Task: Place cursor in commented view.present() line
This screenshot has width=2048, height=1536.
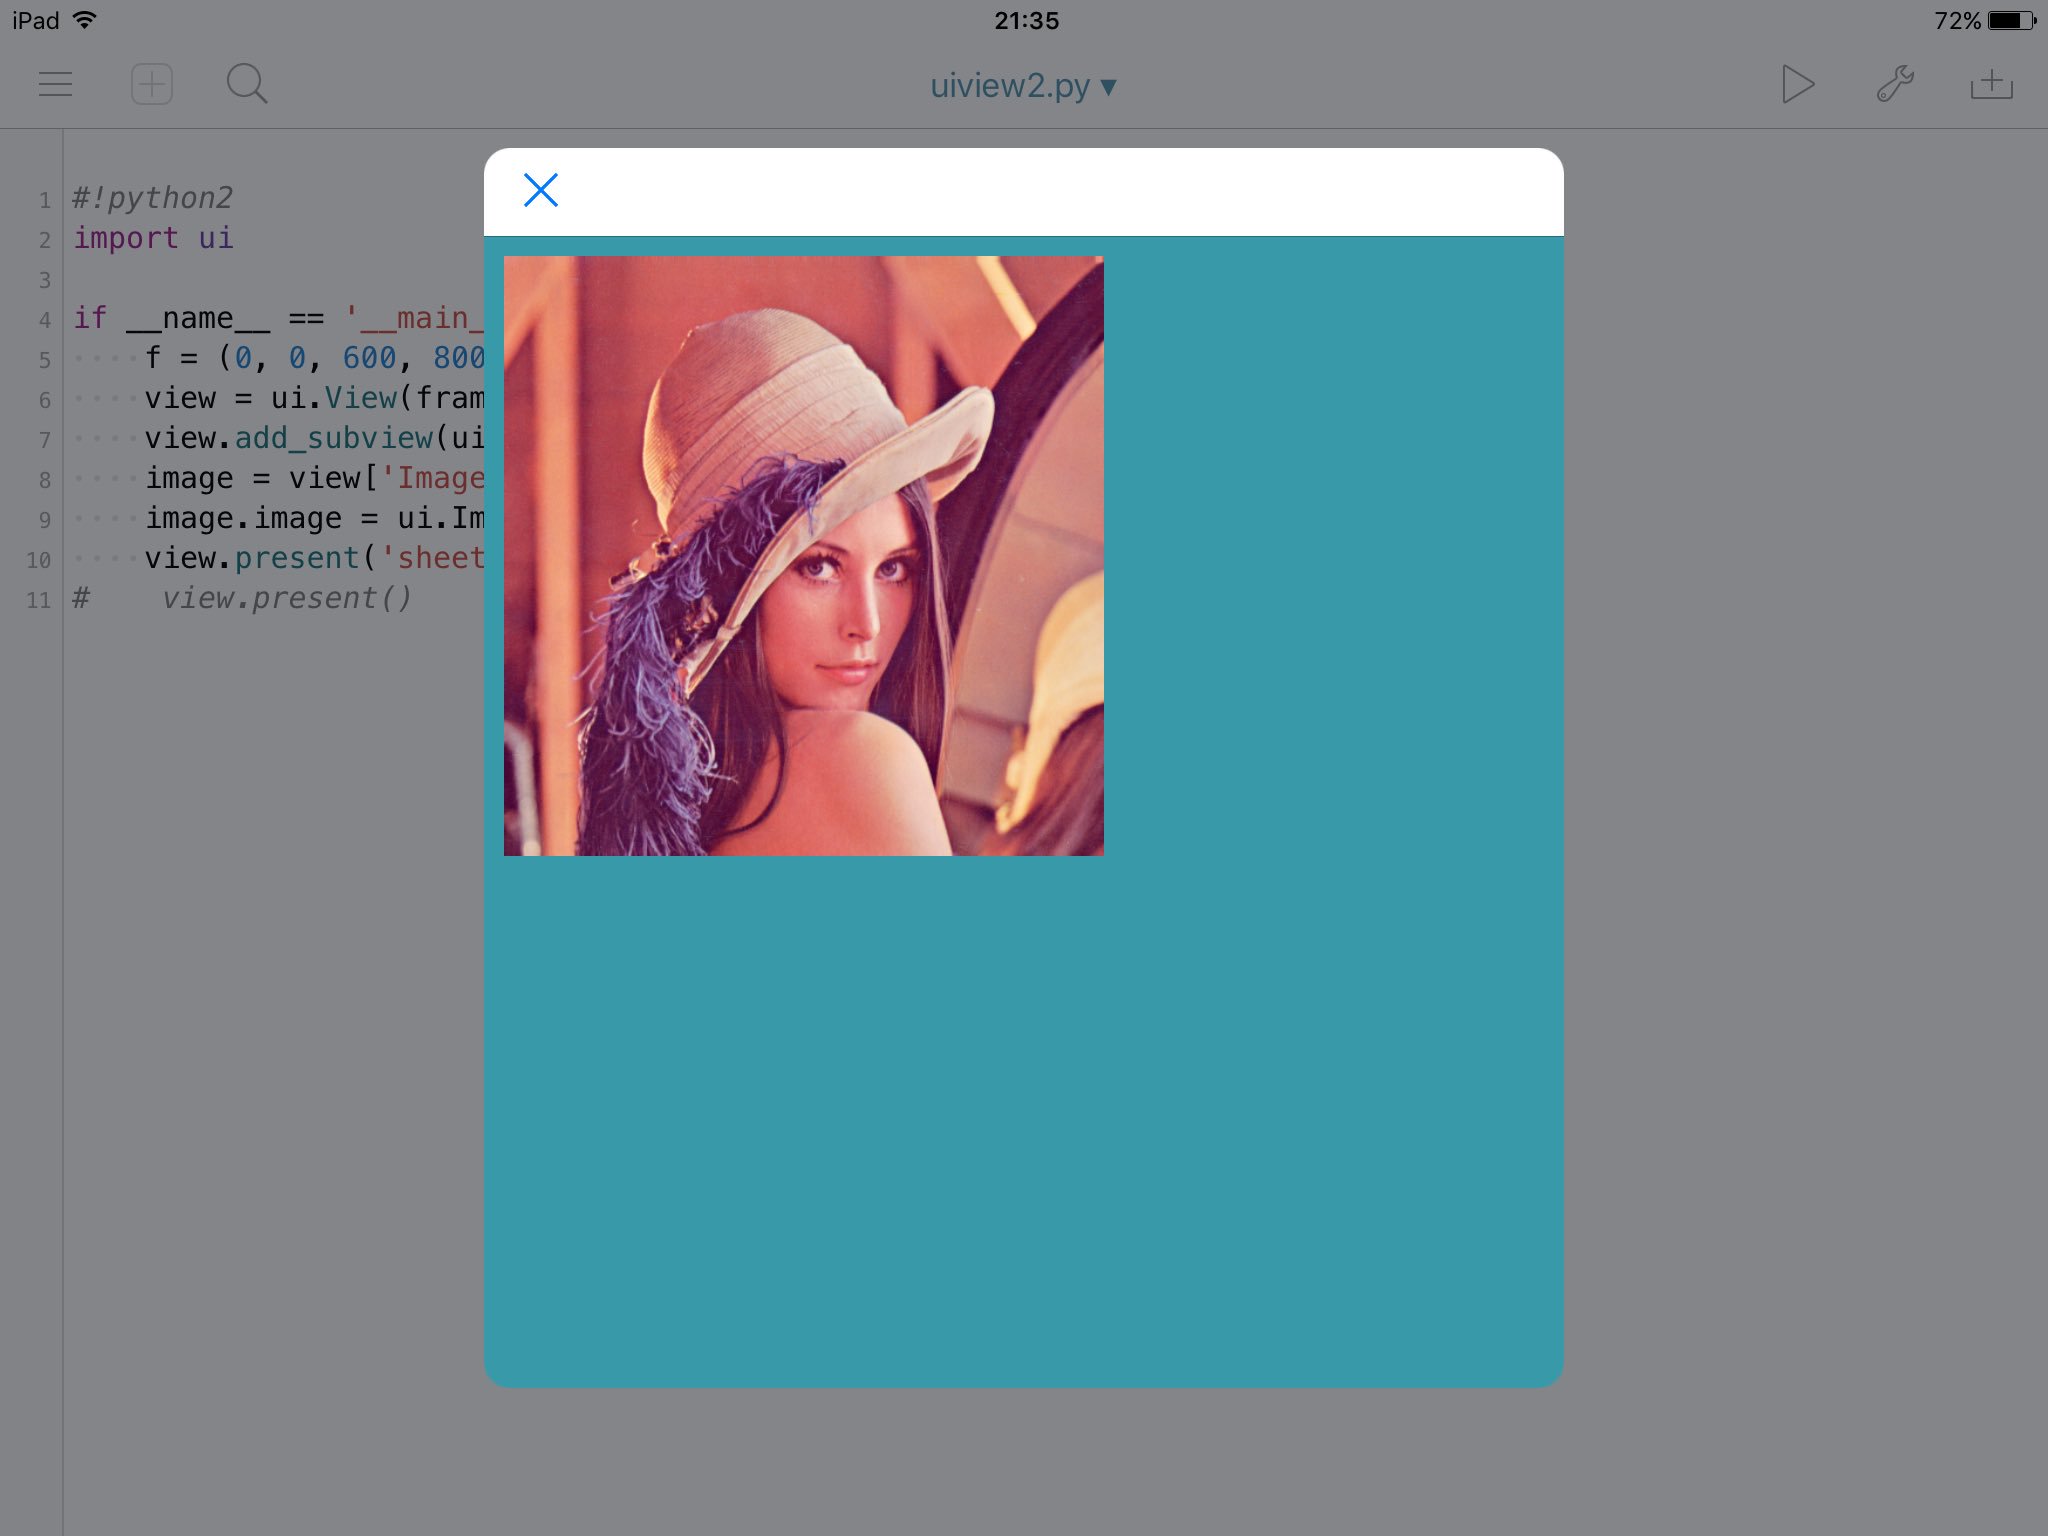Action: [287, 598]
